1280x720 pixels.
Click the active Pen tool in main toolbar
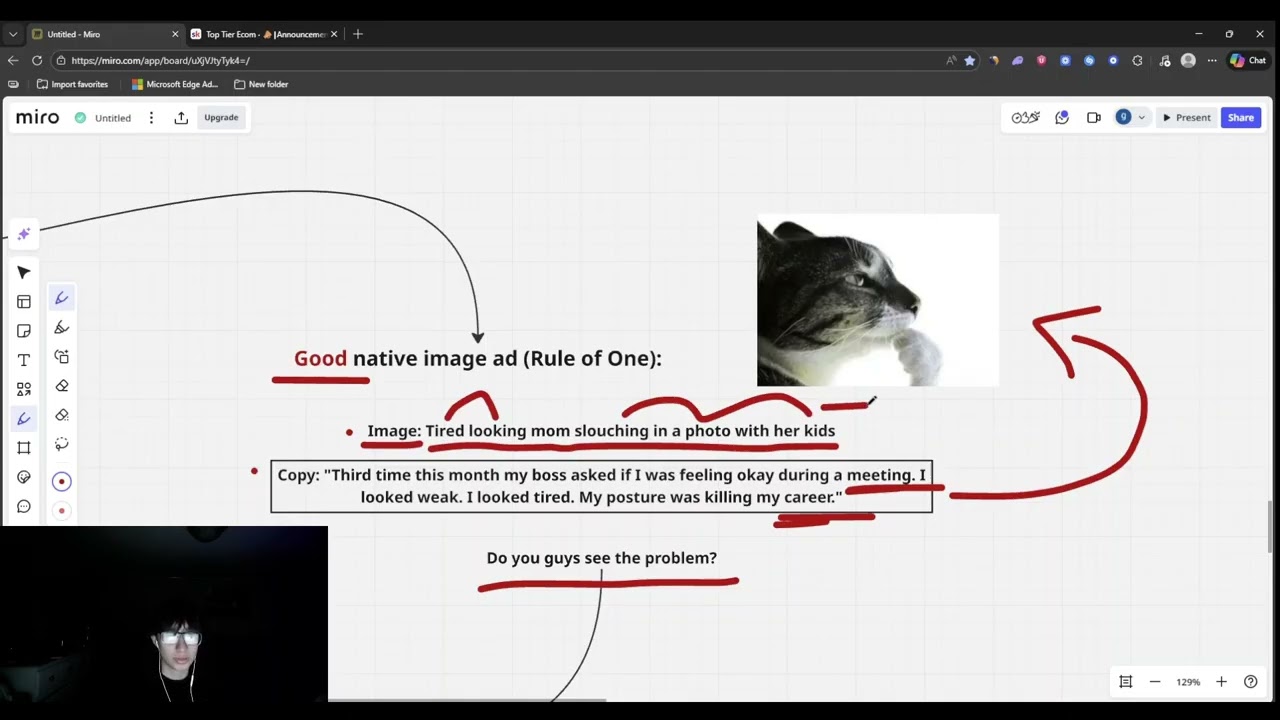coord(24,418)
